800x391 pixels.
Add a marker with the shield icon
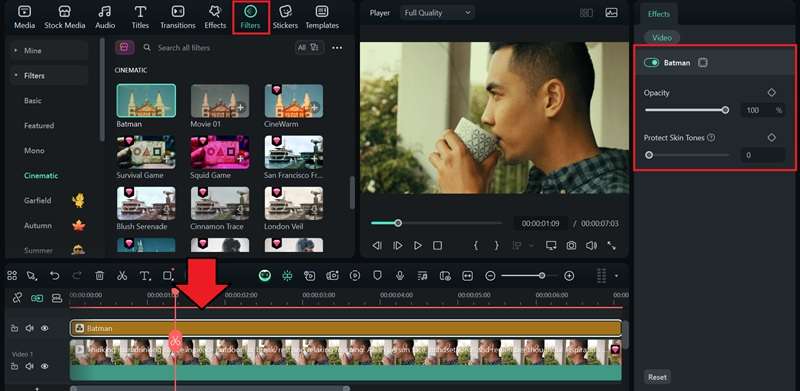pyautogui.click(x=378, y=276)
